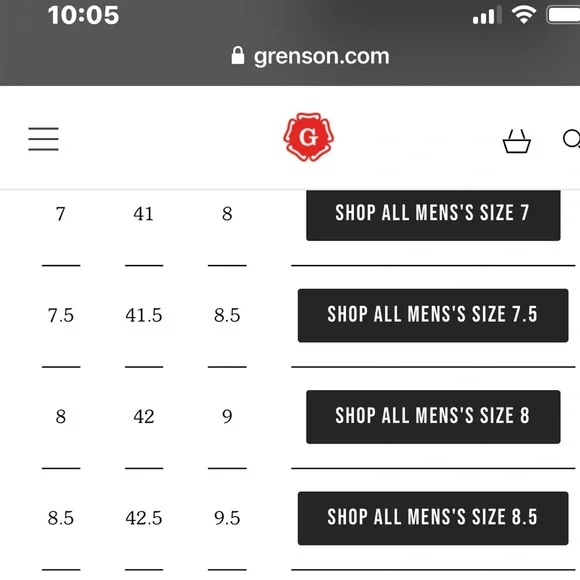580x580 pixels.
Task: Click Shop All Mens's Size 8 button
Action: (433, 417)
